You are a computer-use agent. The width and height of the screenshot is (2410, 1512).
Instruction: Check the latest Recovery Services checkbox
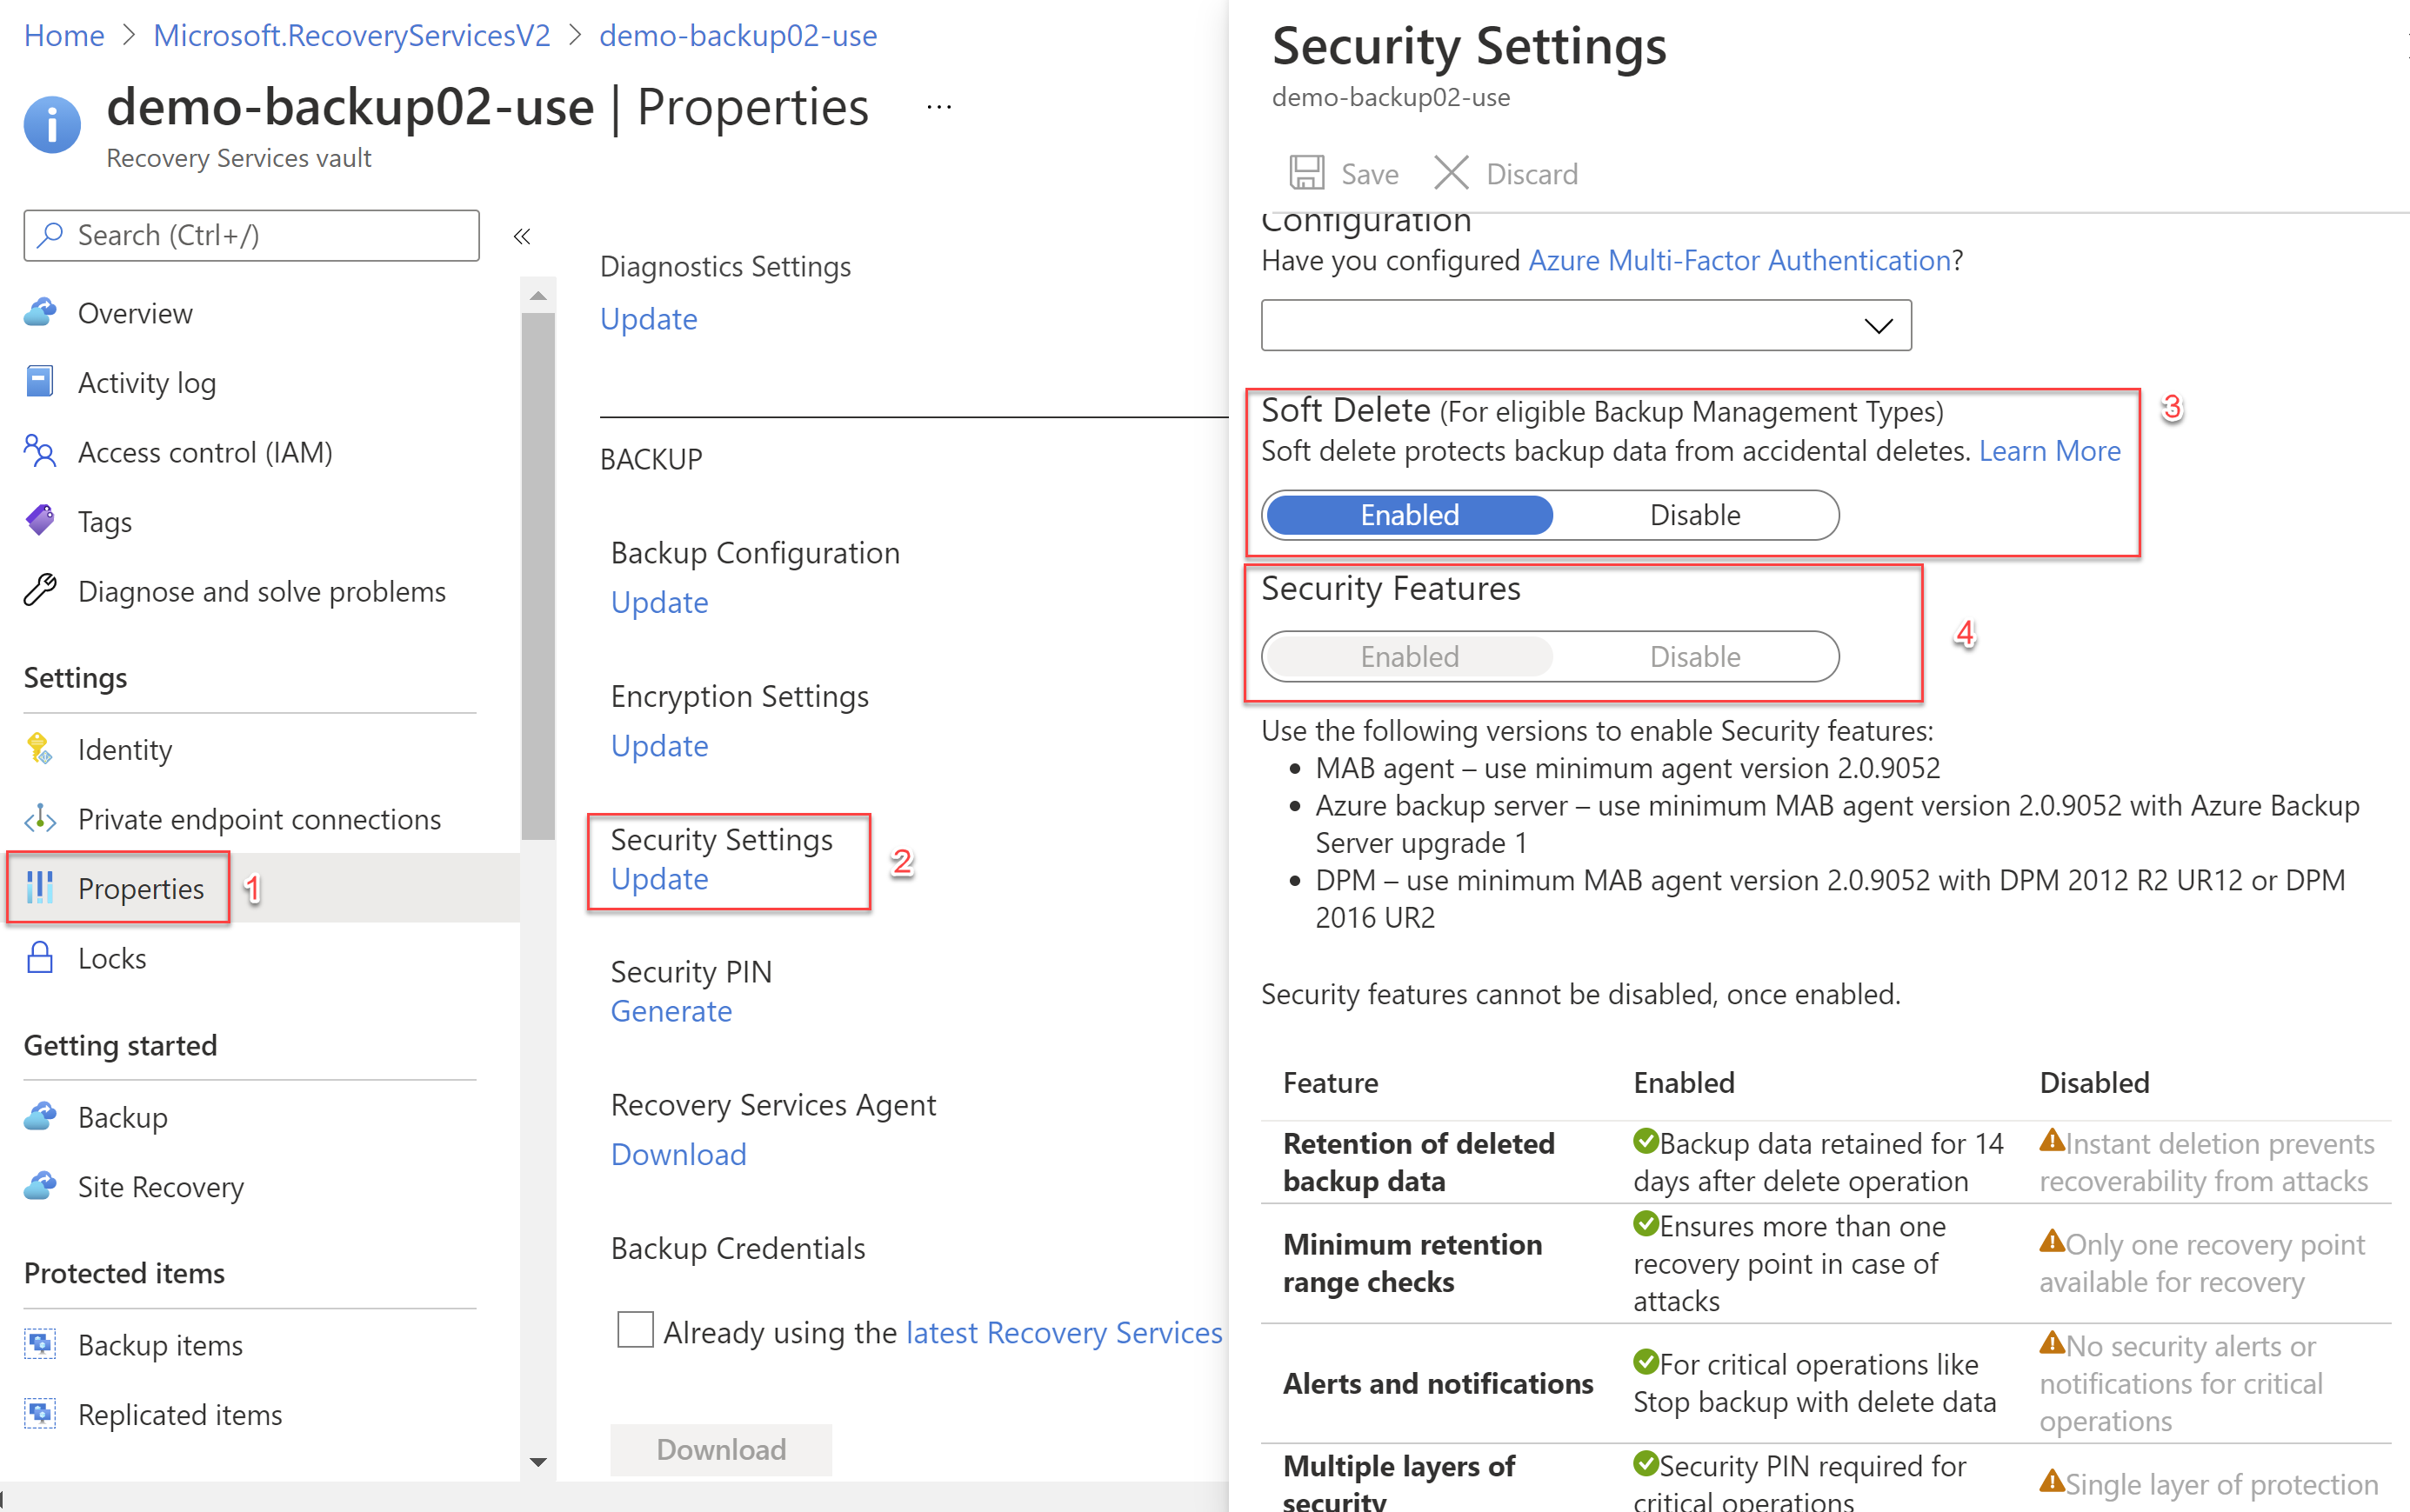[636, 1331]
